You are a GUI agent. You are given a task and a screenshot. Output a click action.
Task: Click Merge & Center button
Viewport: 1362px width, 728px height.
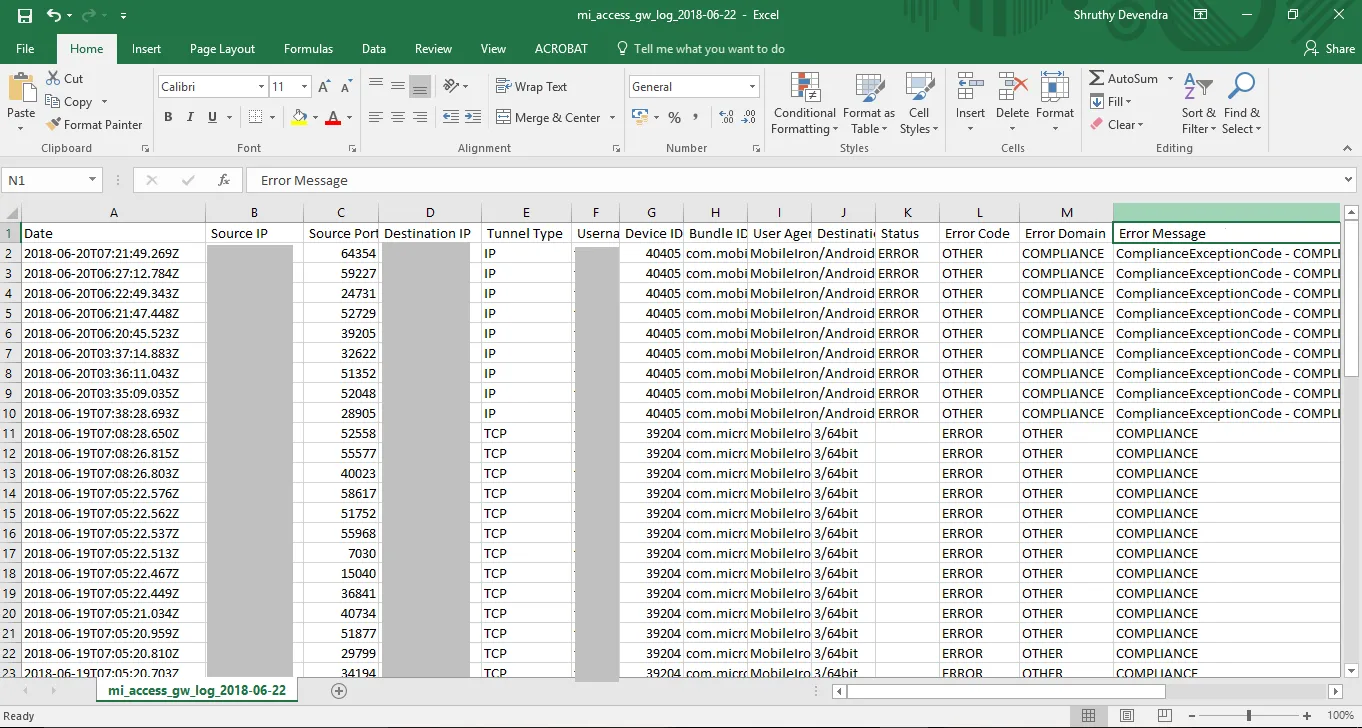548,117
